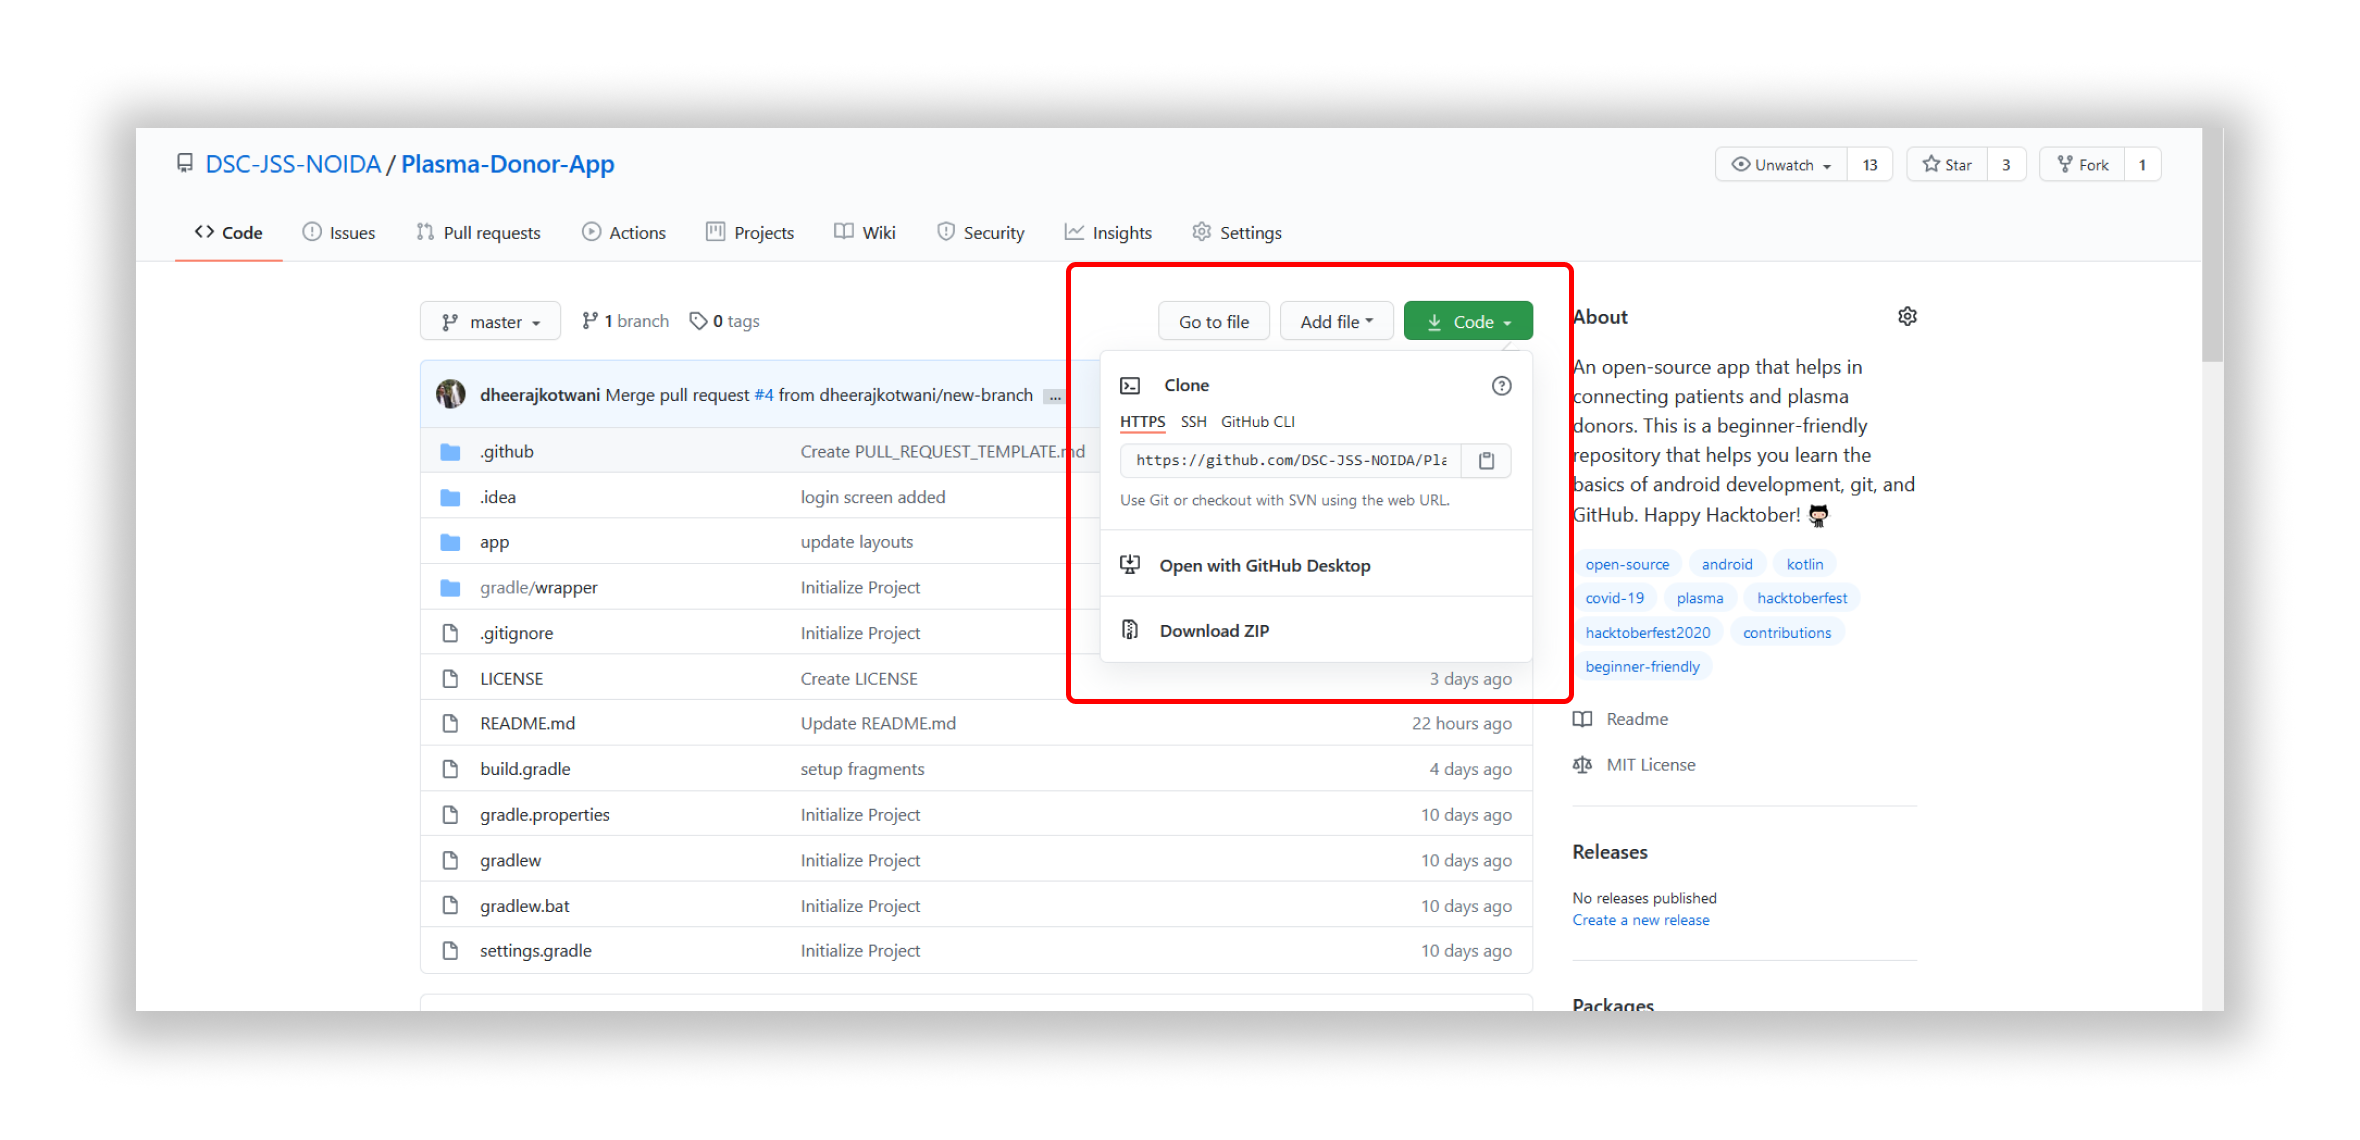The height and width of the screenshot is (1140, 2360).
Task: Switch to the SSH clone tab
Action: [x=1193, y=422]
